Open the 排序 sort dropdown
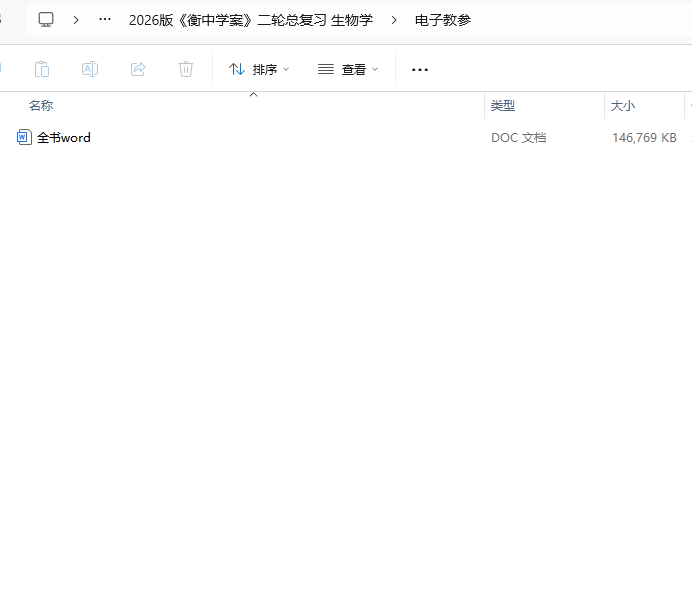The image size is (692, 613). pos(259,69)
